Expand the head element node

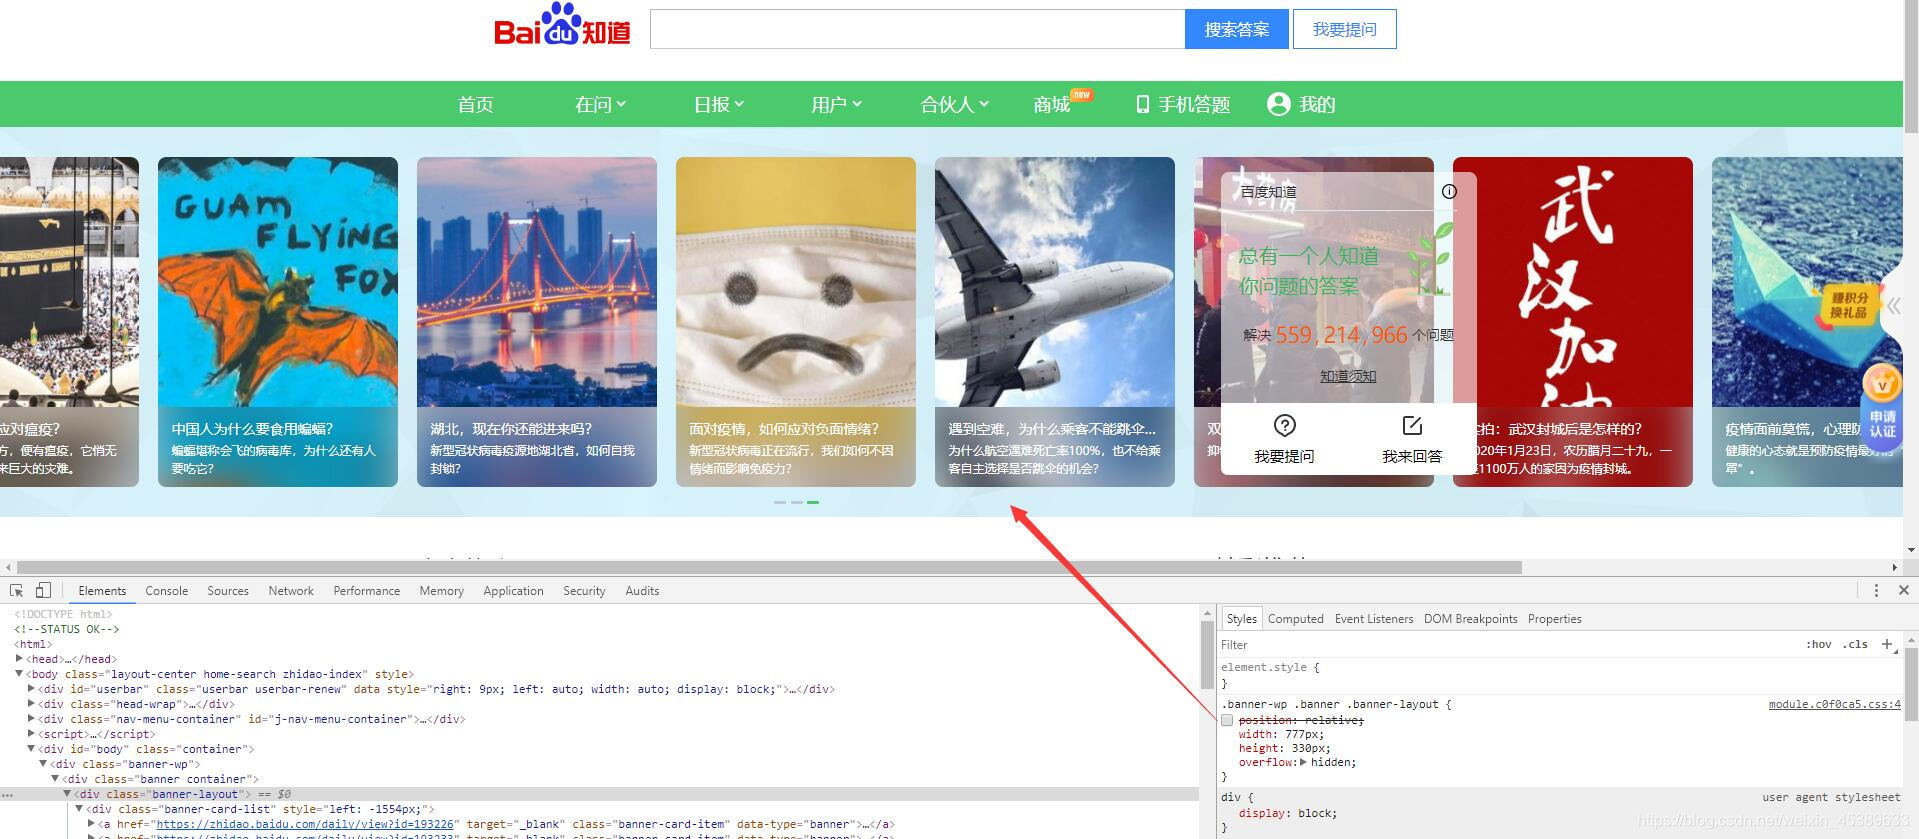[x=19, y=659]
